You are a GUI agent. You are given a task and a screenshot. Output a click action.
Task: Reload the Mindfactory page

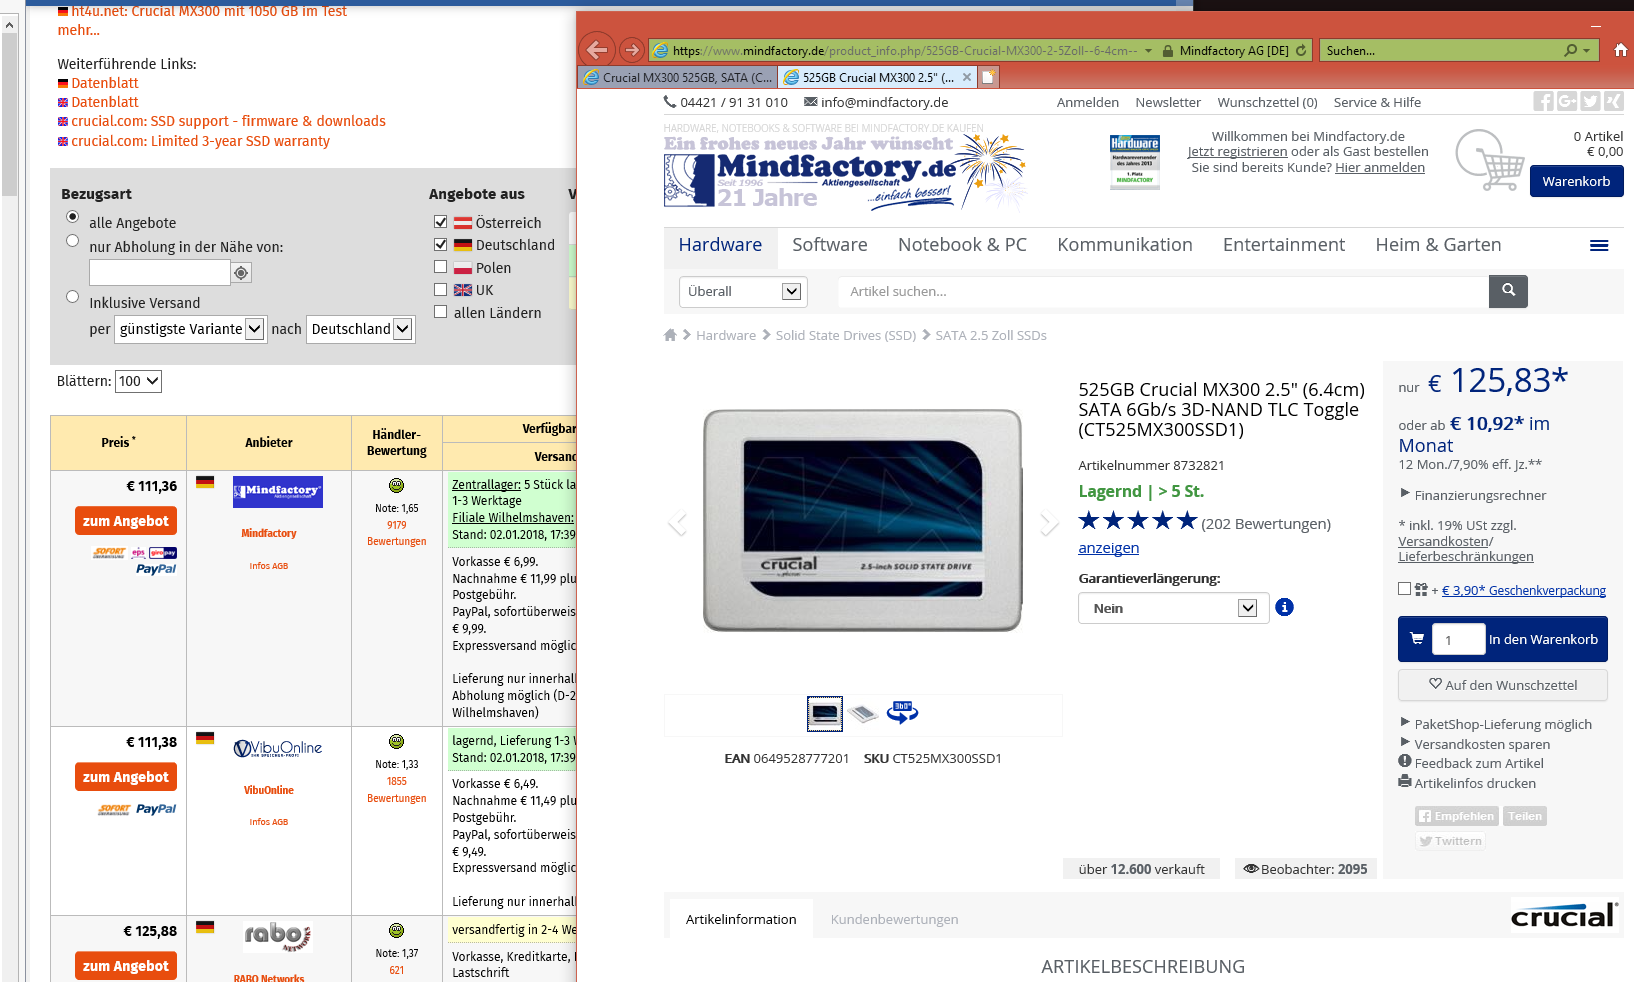(1301, 50)
